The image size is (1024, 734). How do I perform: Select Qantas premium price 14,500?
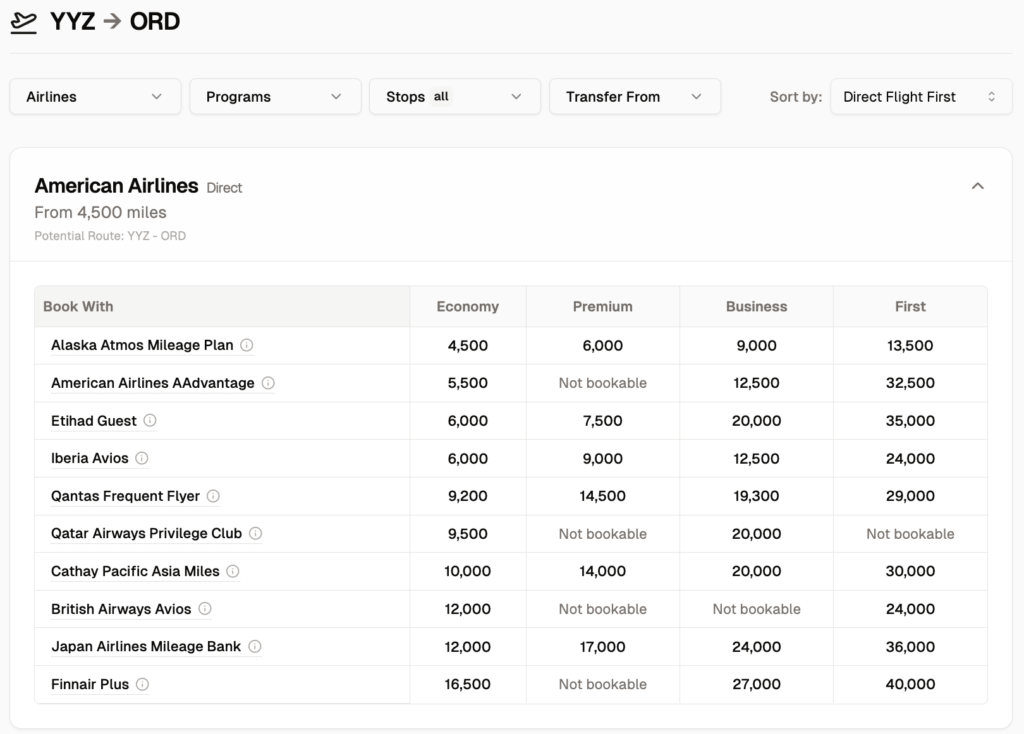tap(602, 496)
